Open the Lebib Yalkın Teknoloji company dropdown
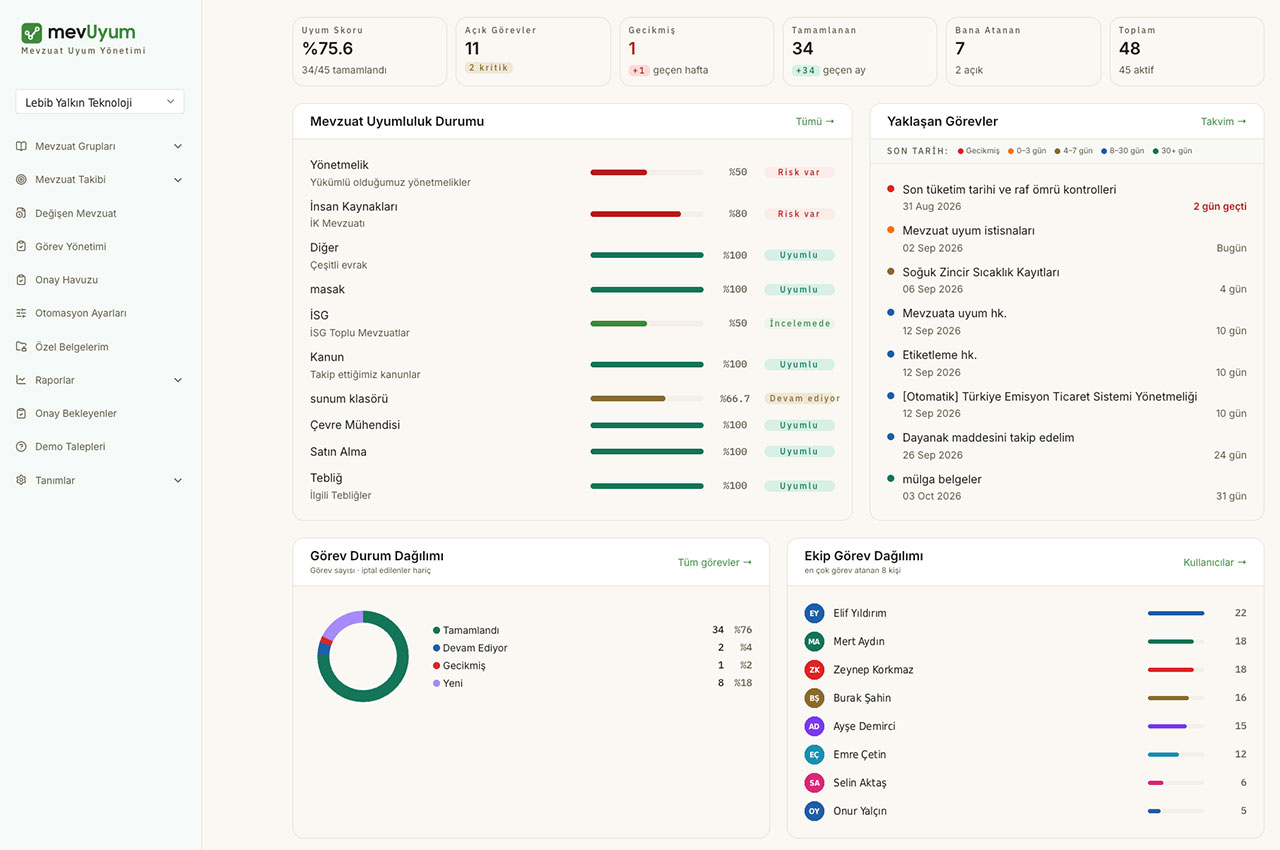Screen dimensions: 1280x850 (x=100, y=102)
